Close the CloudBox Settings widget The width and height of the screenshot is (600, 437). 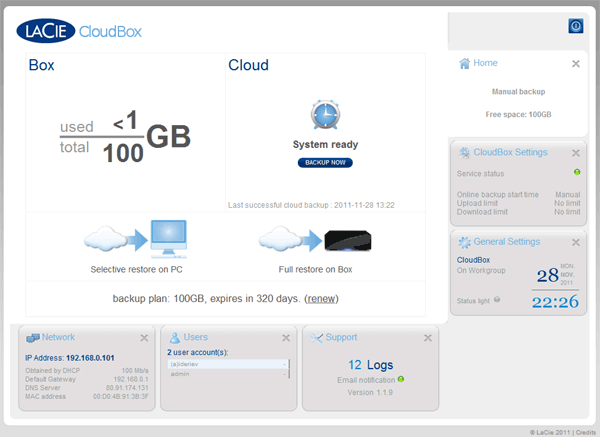(x=576, y=153)
